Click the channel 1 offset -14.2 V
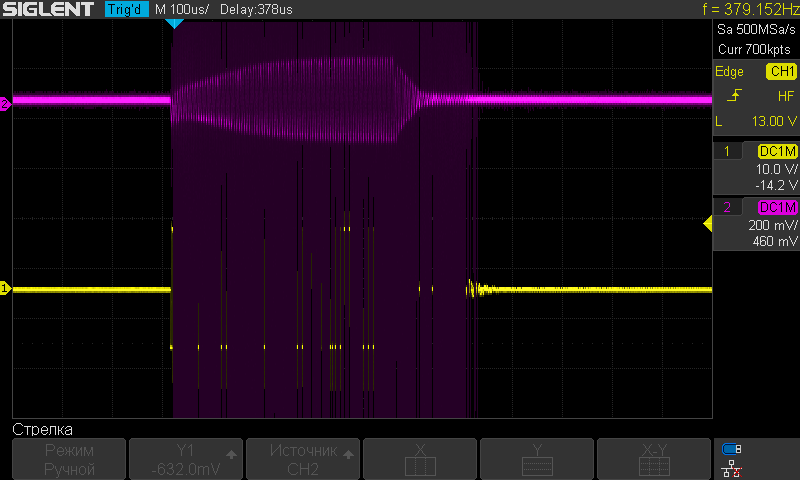Viewport: 800px width, 480px height. (776, 185)
